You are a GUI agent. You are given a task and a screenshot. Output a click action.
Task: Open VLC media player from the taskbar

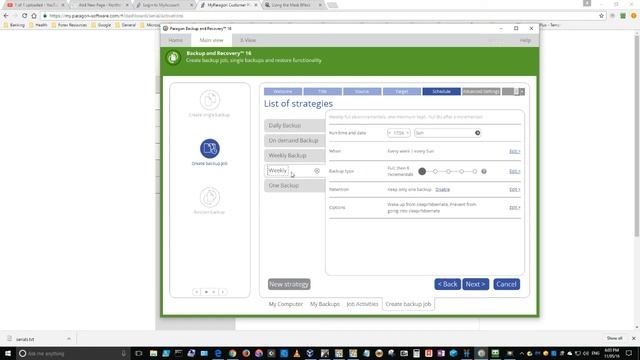(x=297, y=353)
